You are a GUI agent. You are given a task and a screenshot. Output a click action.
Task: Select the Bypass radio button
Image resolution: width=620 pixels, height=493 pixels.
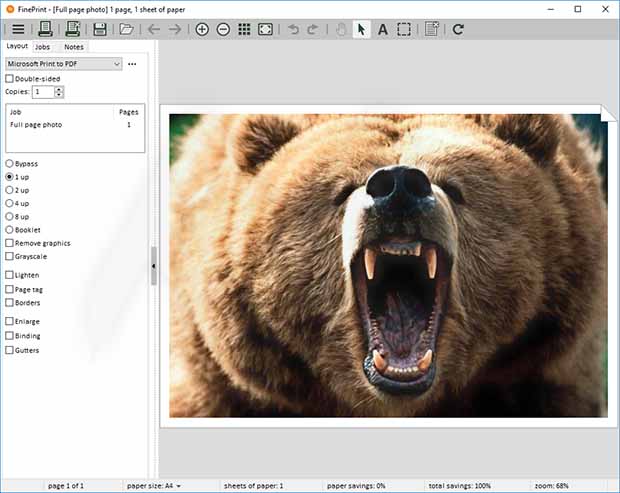point(9,163)
